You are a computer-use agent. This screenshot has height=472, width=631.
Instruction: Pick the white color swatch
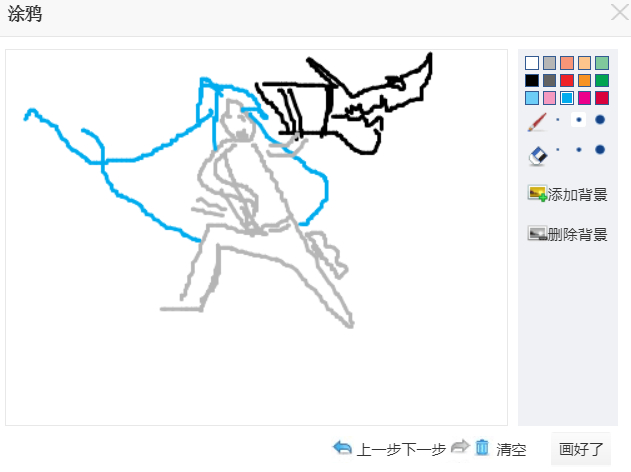[x=532, y=63]
